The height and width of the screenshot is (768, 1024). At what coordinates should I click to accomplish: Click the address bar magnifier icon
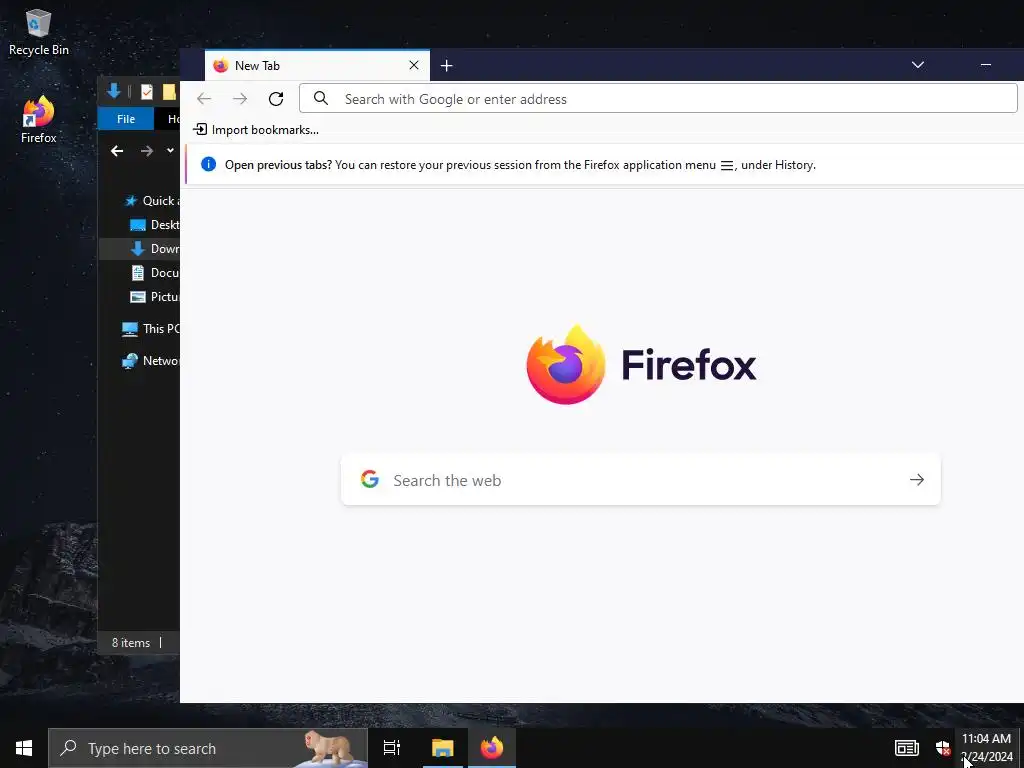point(321,99)
